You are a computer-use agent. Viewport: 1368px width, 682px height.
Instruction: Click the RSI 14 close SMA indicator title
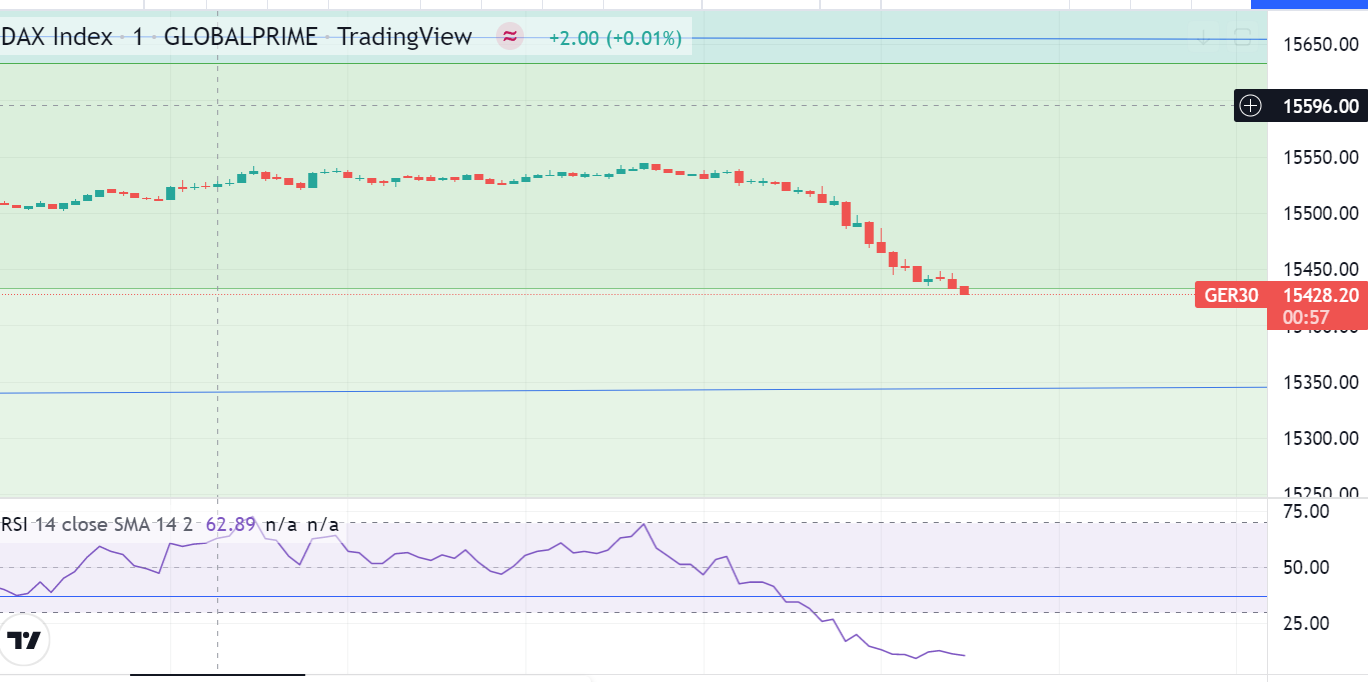(x=96, y=524)
